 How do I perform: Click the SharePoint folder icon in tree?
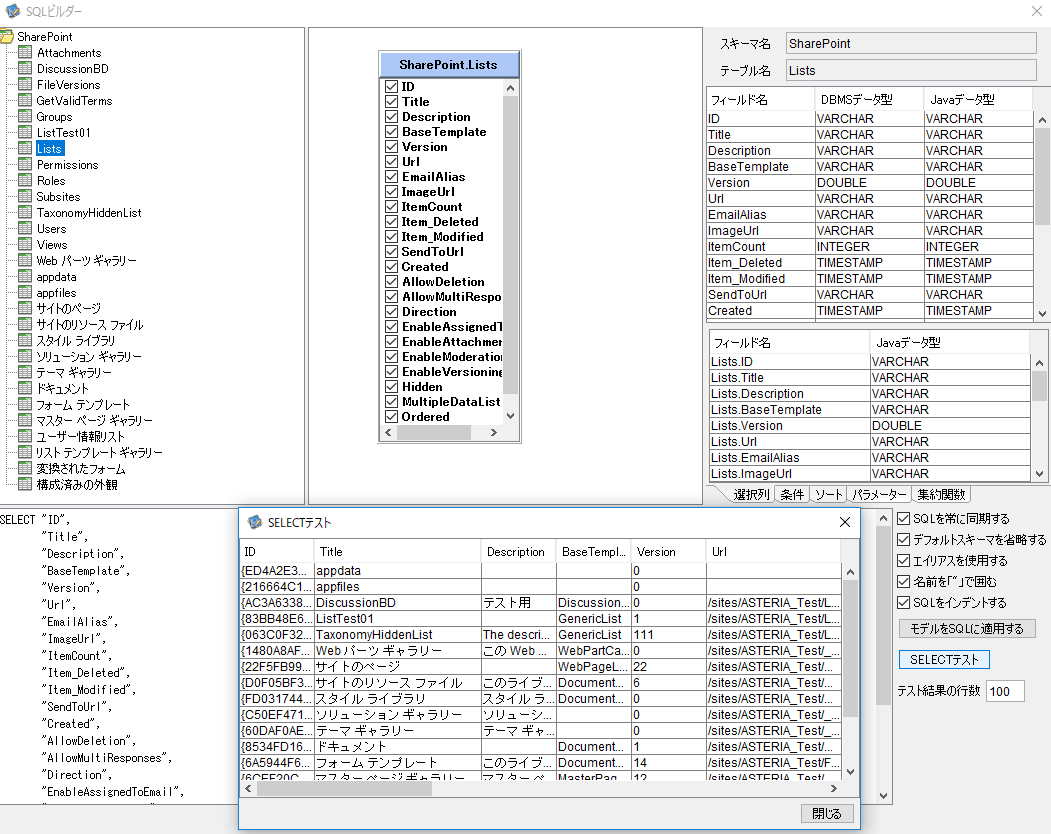6,37
